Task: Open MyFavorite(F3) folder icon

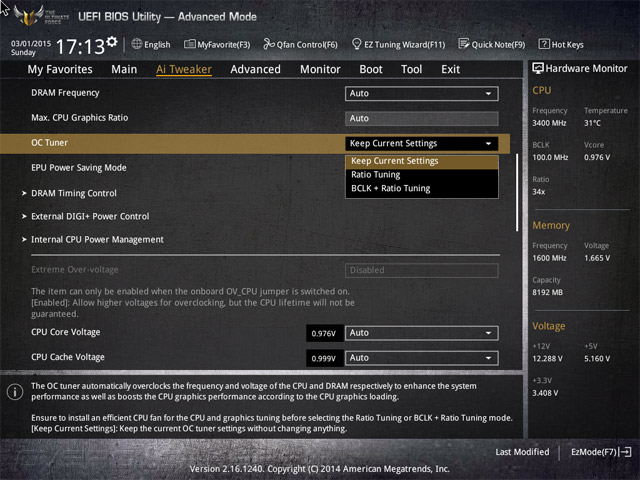Action: (189, 44)
